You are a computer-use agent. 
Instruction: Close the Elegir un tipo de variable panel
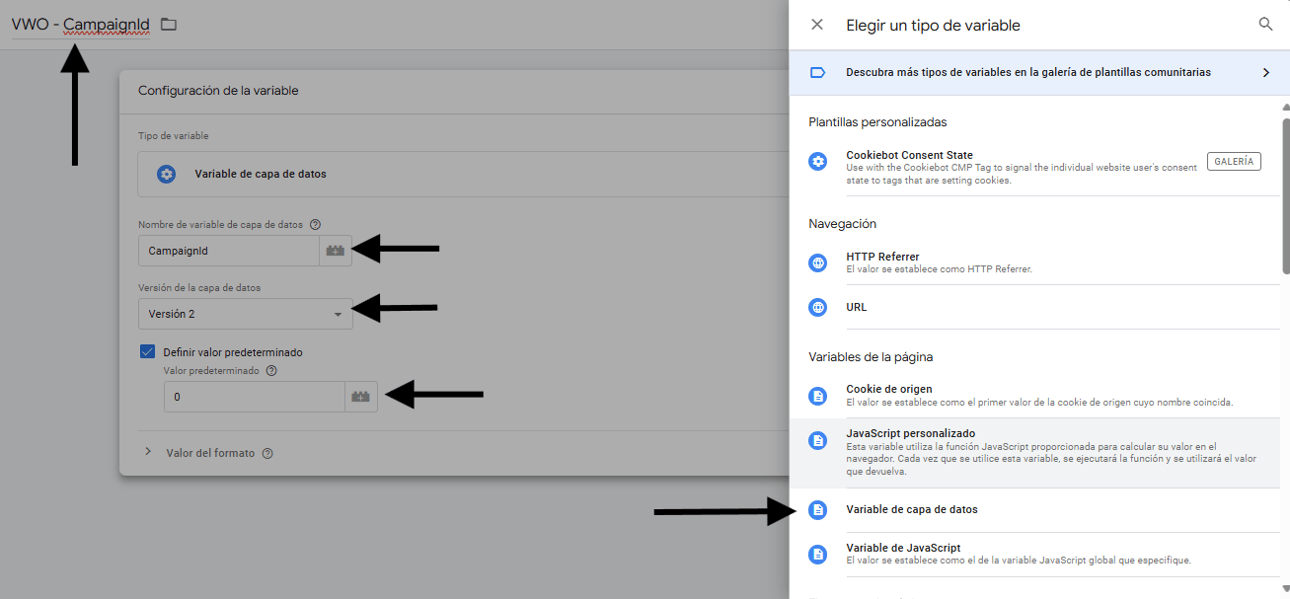point(817,25)
